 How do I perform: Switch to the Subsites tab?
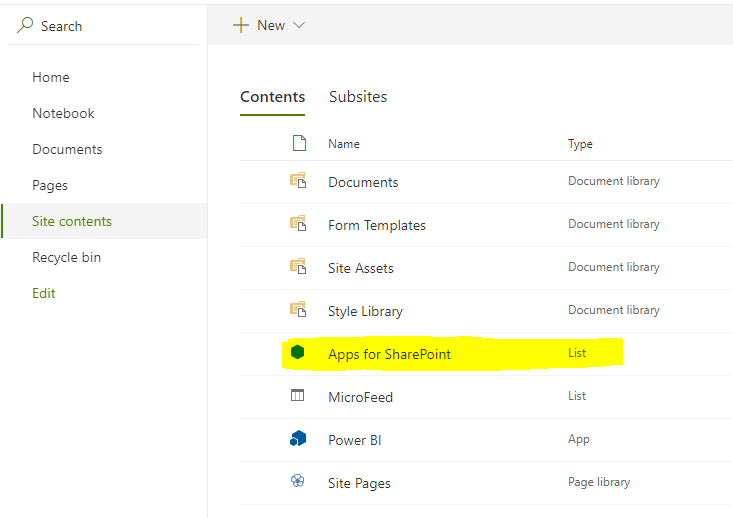[358, 97]
